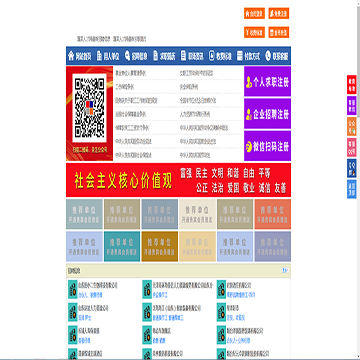
Task: Click the purple 微信扫码注册 button
Action: [x=267, y=146]
